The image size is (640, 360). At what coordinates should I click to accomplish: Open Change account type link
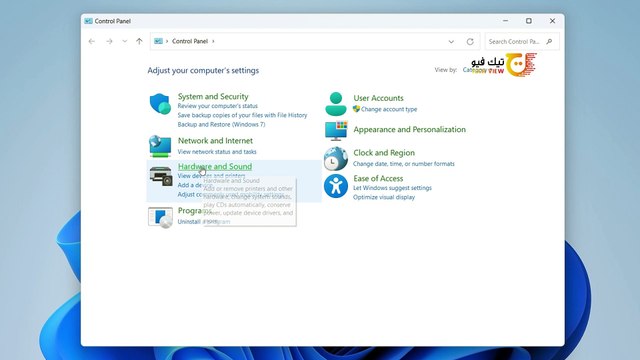click(389, 109)
